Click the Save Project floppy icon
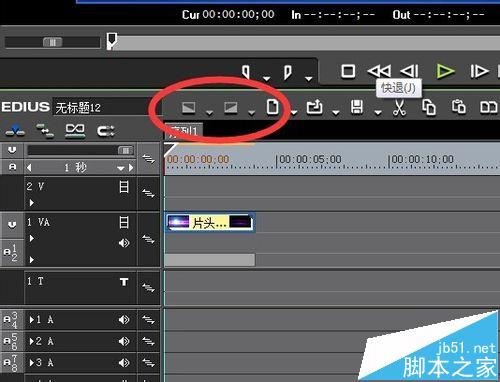Viewport: 500px width, 382px height. point(357,107)
